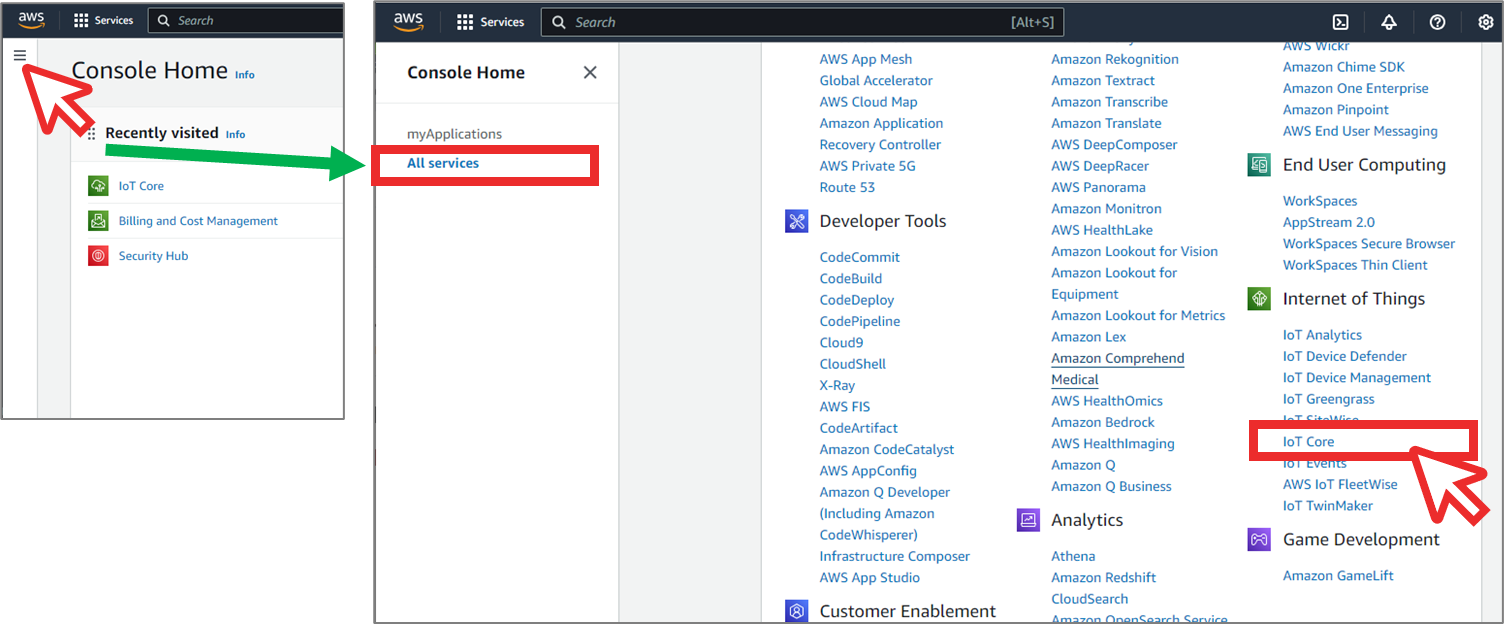Screen dimensions: 1511x624
Task: Click the AWS logo in the left window
Action: (x=31, y=20)
